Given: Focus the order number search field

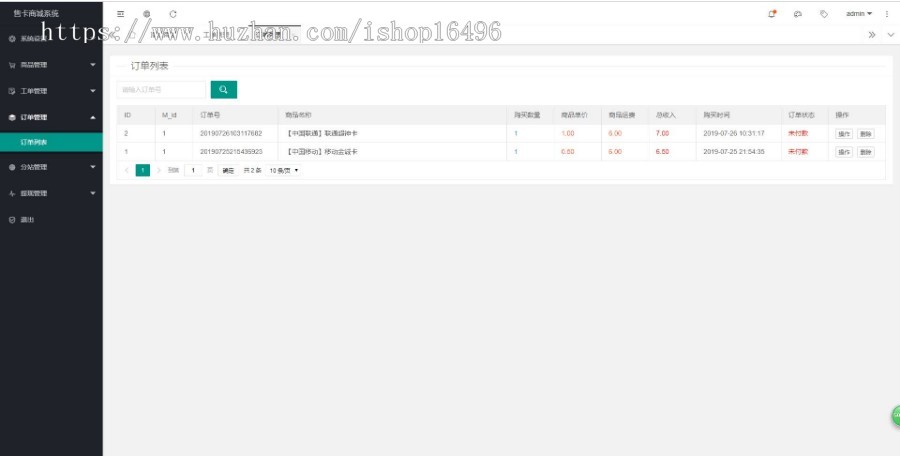Looking at the screenshot, I should tap(161, 90).
